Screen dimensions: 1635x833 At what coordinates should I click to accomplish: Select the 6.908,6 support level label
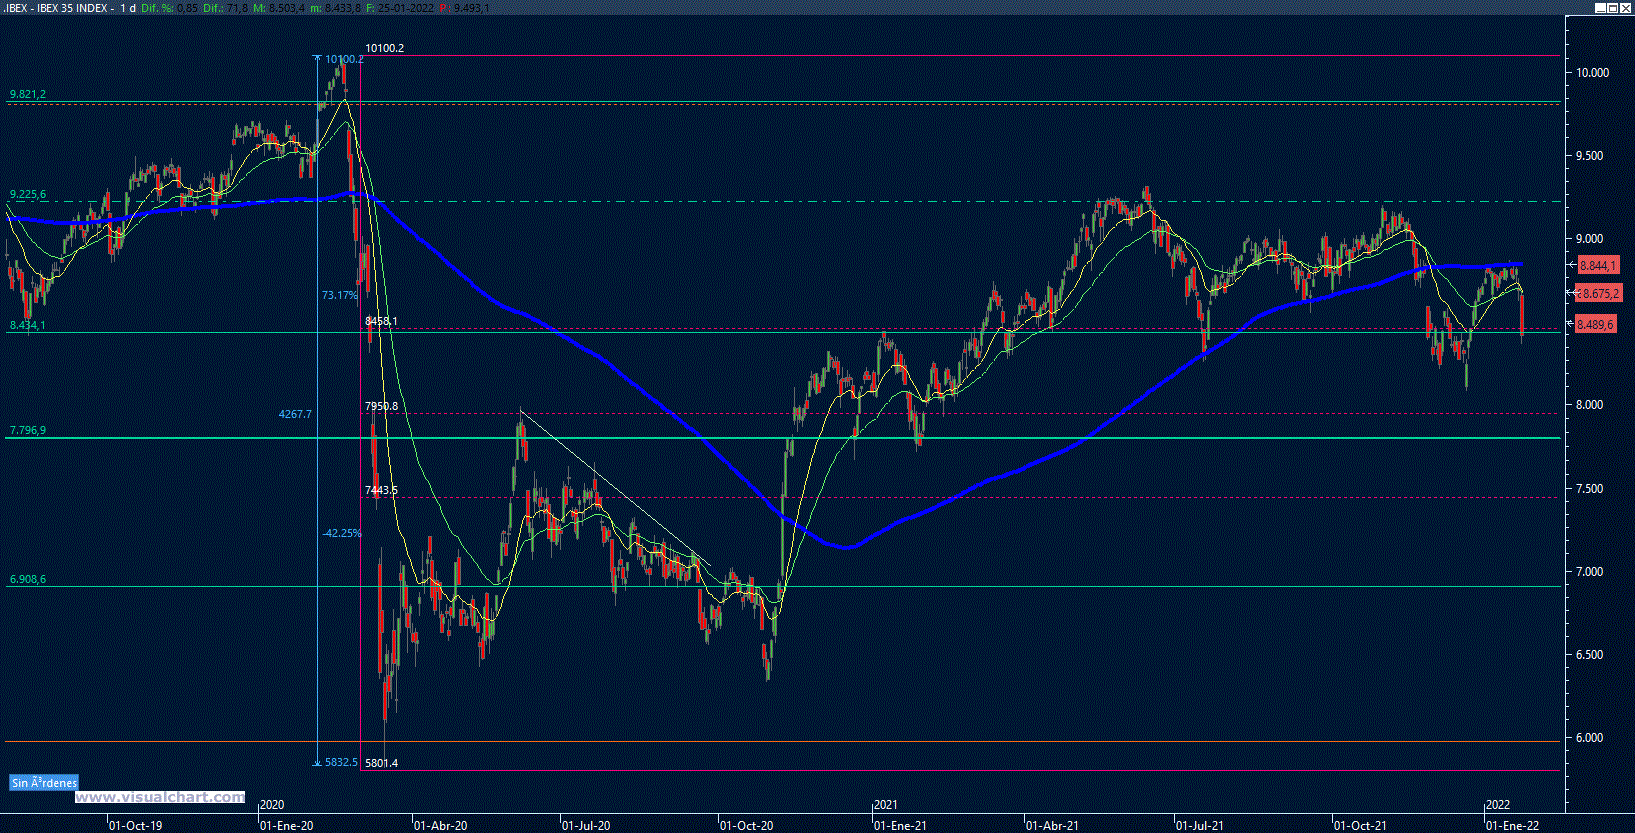click(x=28, y=580)
